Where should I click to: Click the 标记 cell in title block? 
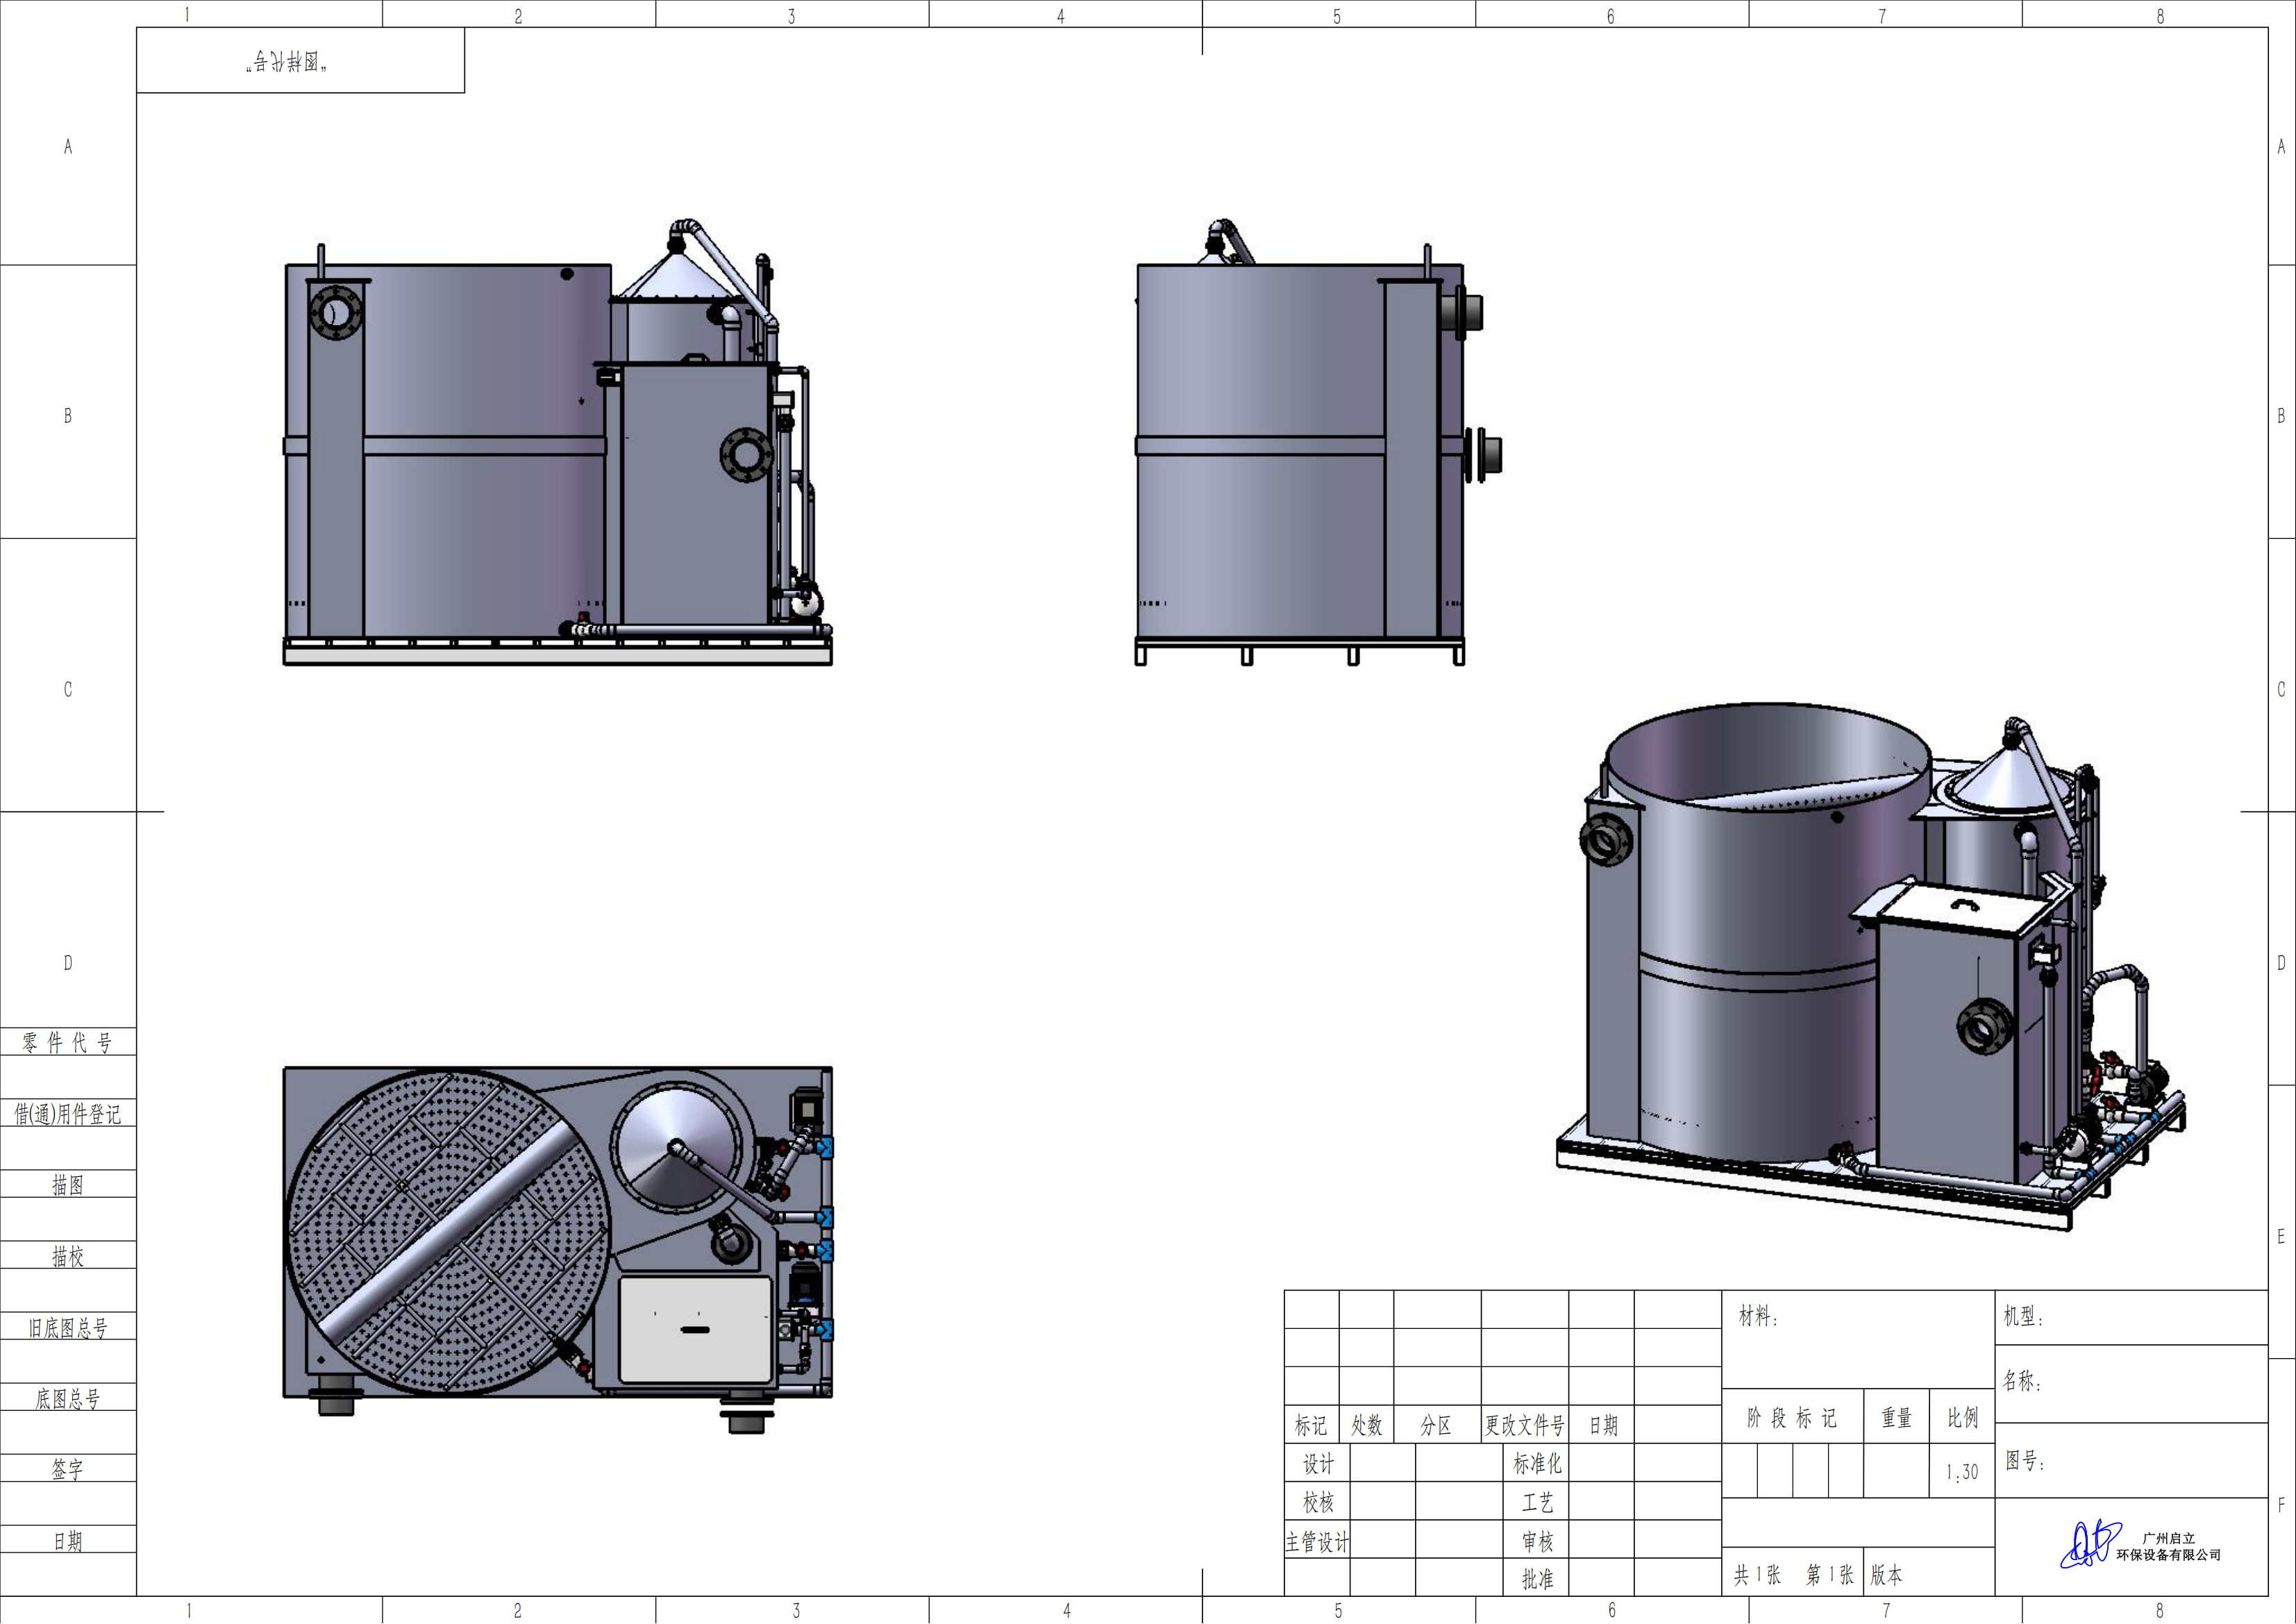pyautogui.click(x=1311, y=1424)
